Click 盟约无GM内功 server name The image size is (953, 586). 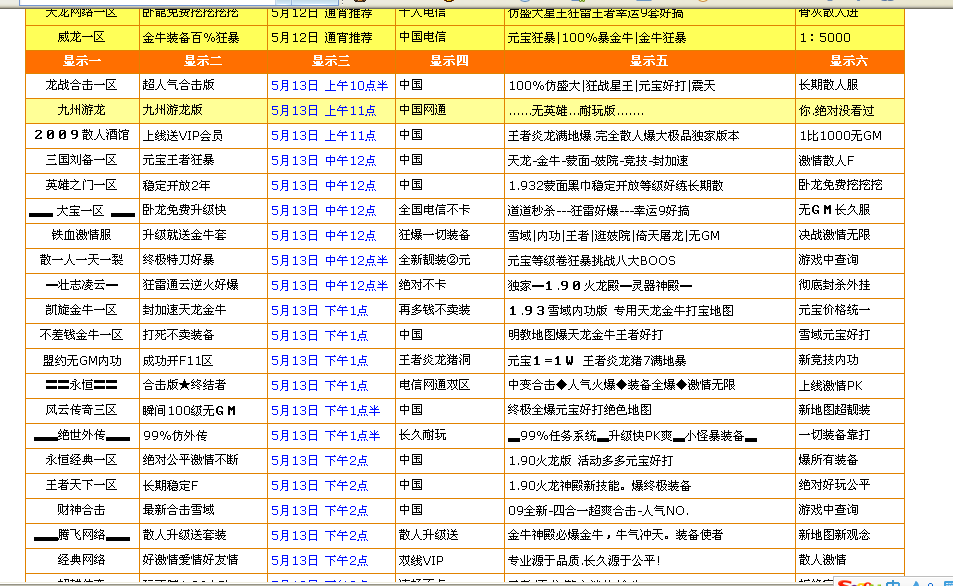point(81,361)
